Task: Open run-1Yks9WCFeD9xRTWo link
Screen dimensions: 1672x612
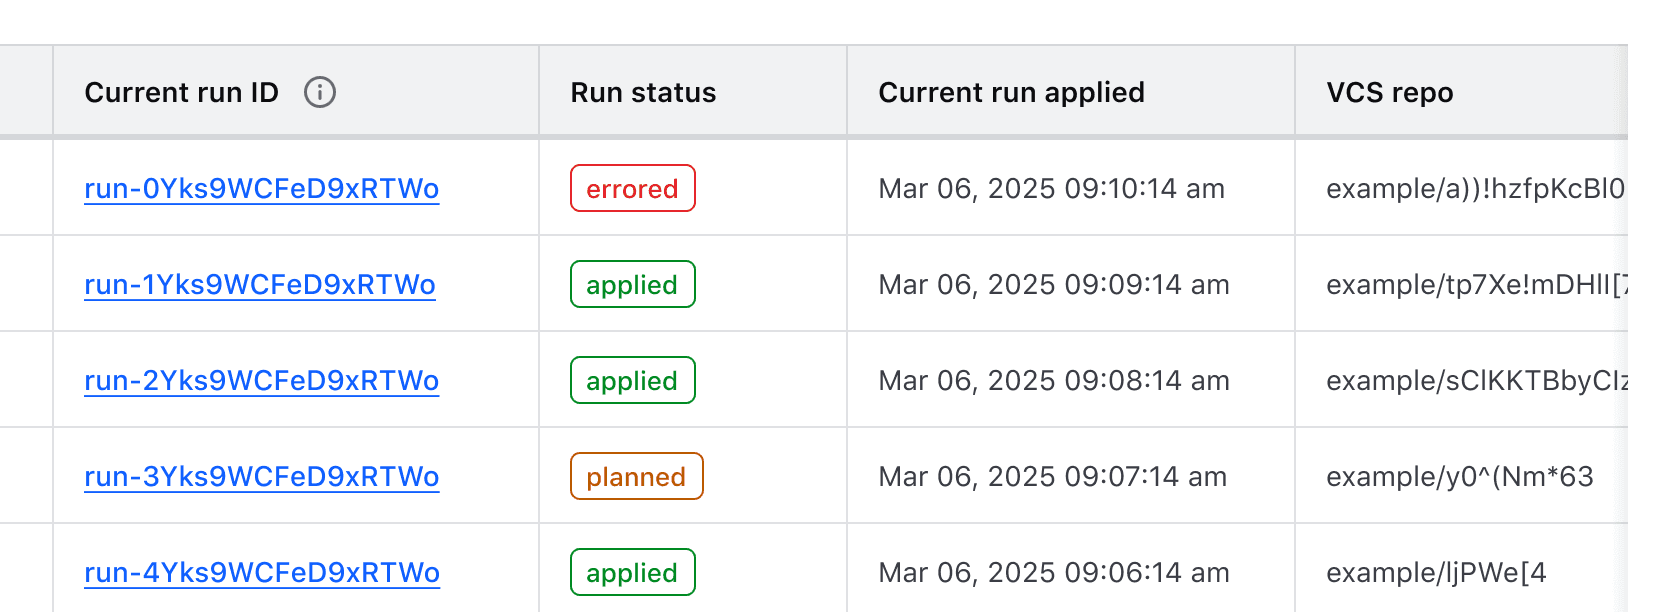Action: (259, 285)
